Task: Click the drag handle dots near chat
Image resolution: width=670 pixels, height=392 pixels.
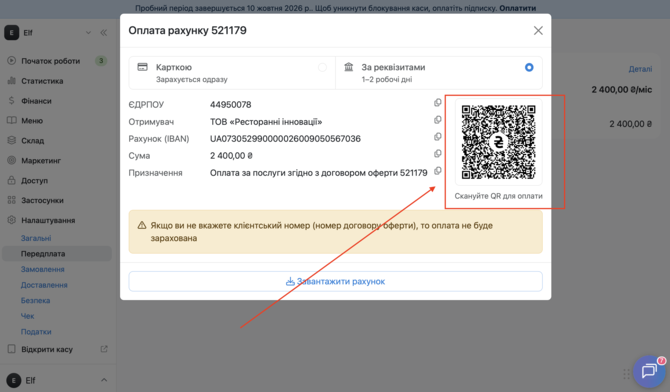Action: 626,374
